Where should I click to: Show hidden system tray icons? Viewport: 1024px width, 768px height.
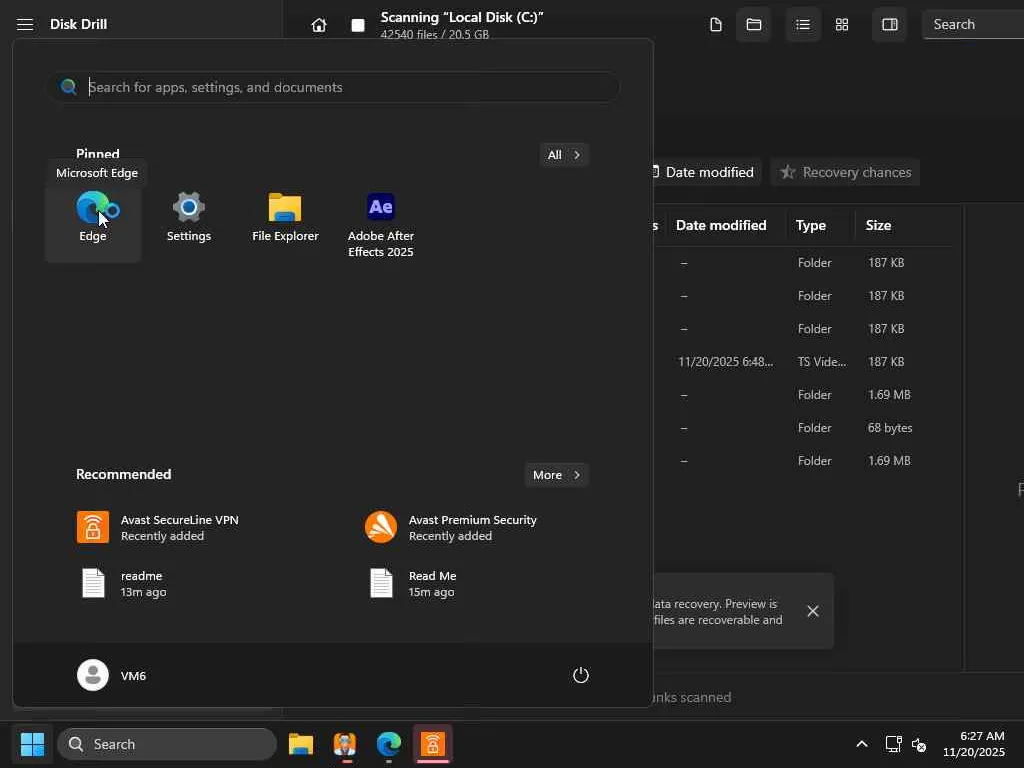(862, 744)
